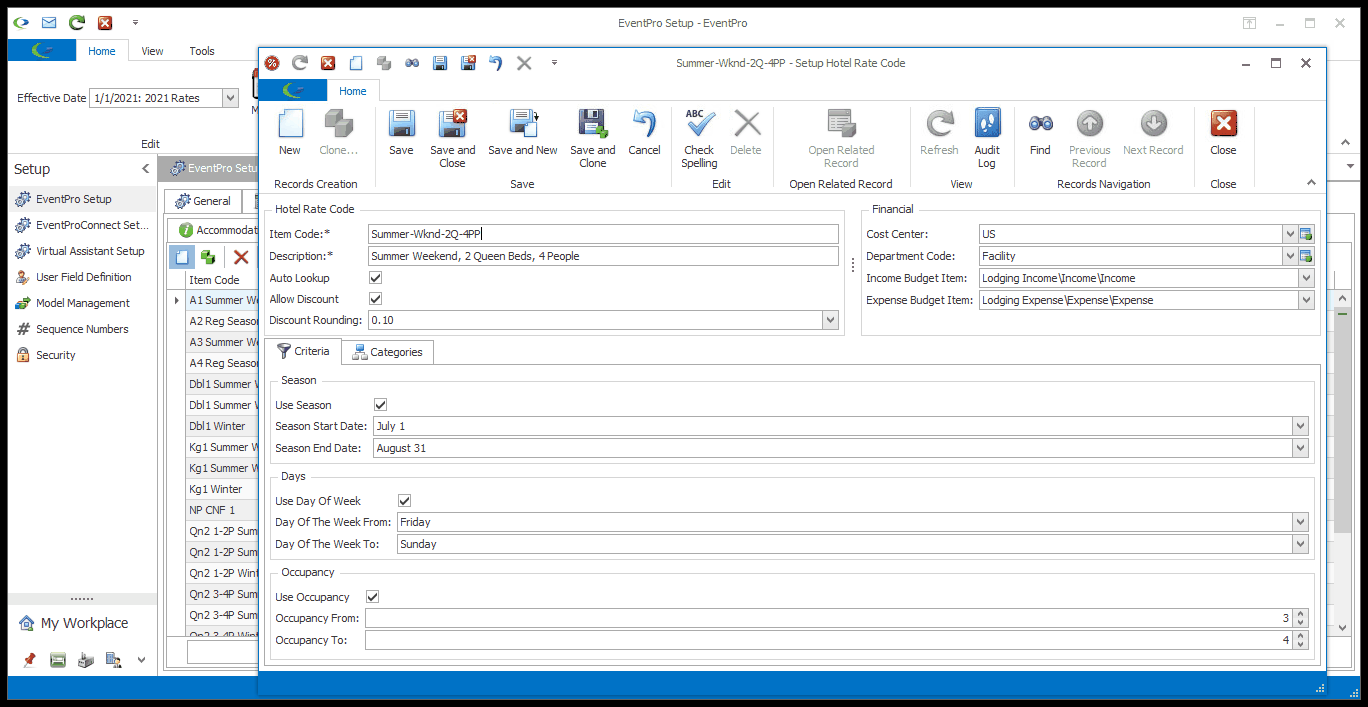The image size is (1368, 707).
Task: Click the Occupancy To spinner arrows
Action: pos(1300,640)
